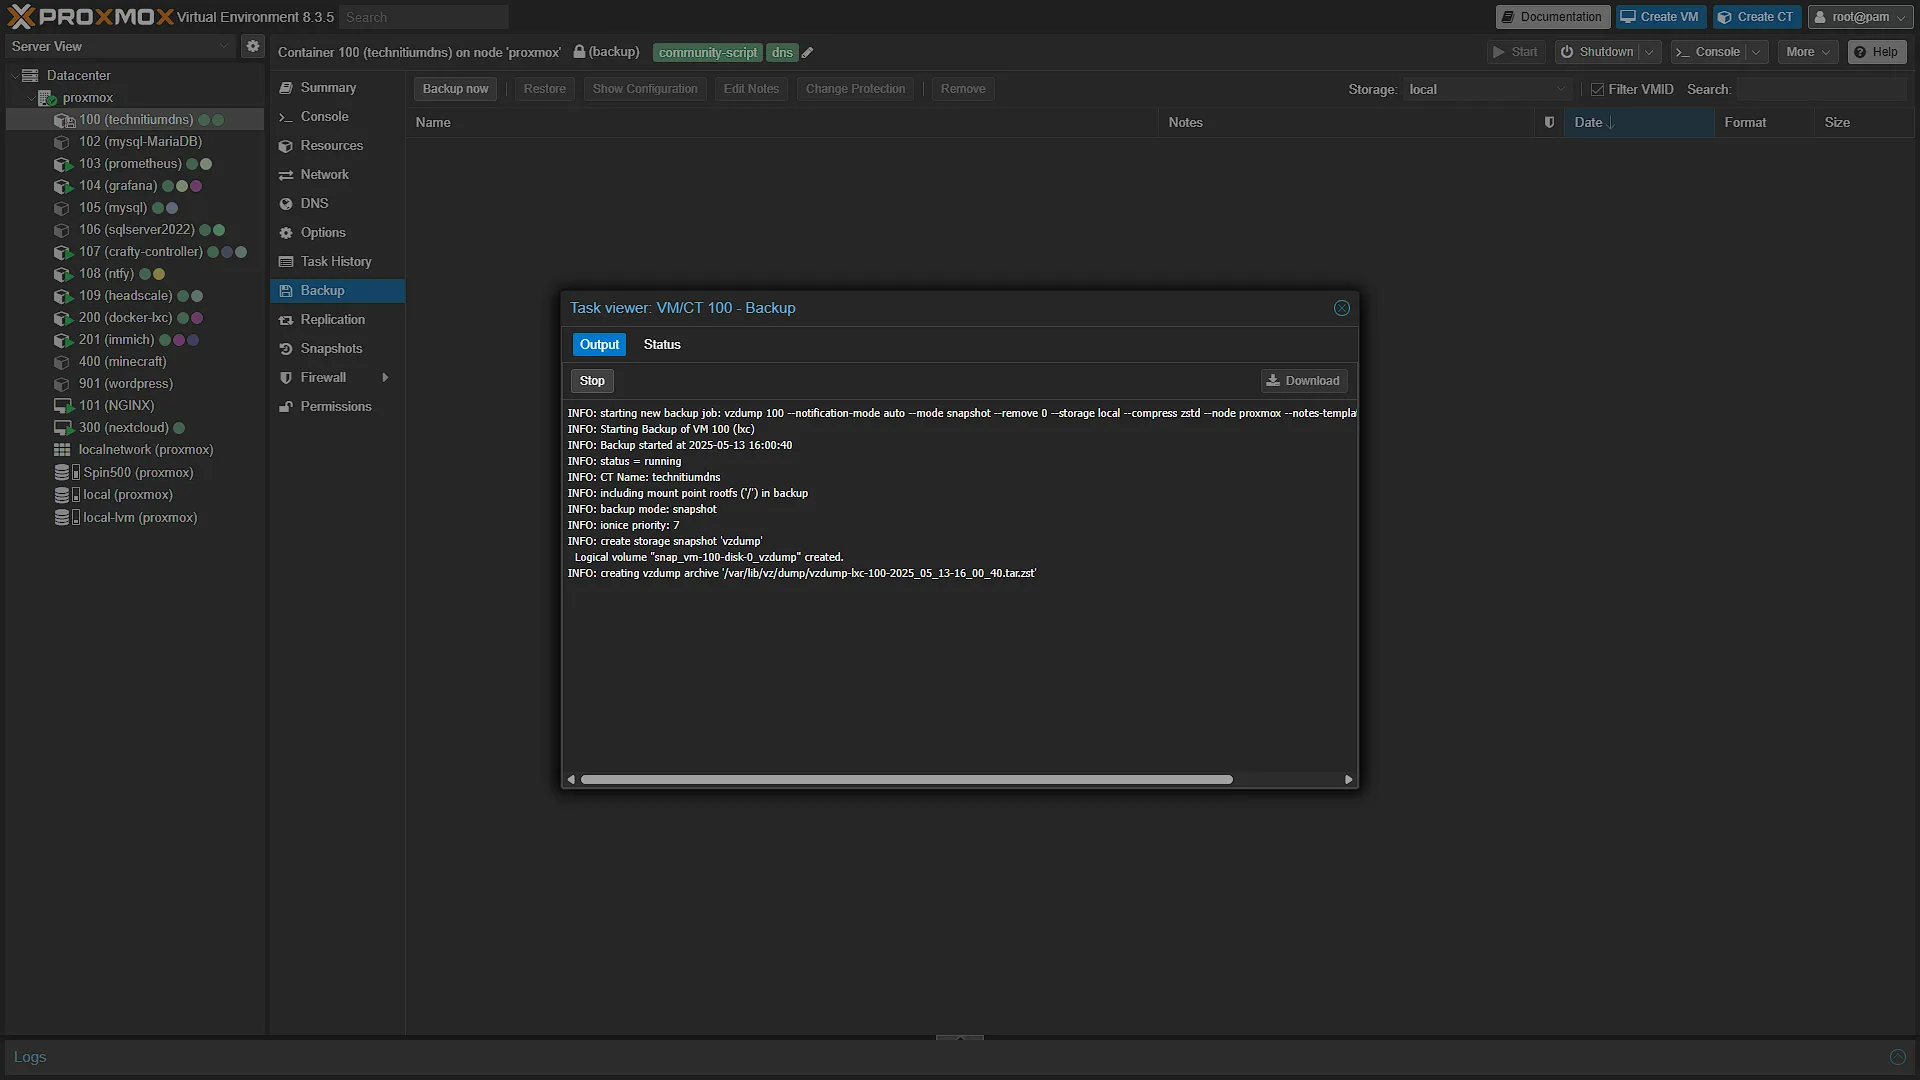Focus the top Search field
Image resolution: width=1920 pixels, height=1080 pixels.
coord(424,17)
